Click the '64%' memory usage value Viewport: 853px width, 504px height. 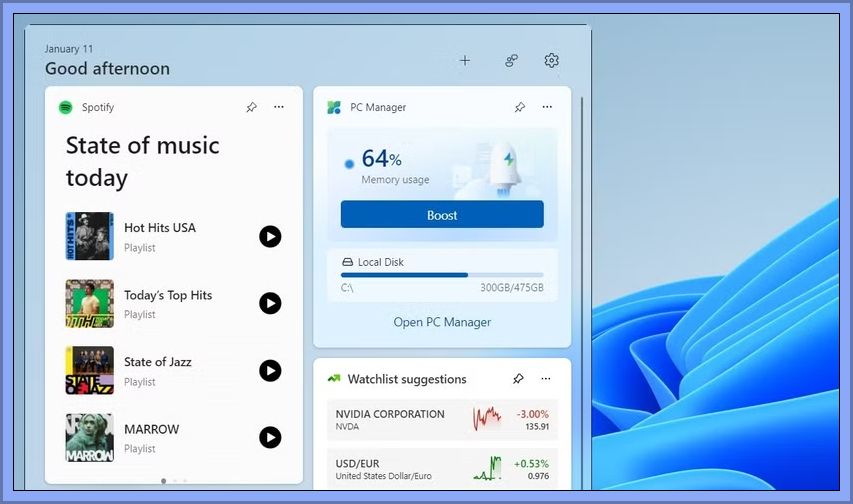click(381, 158)
